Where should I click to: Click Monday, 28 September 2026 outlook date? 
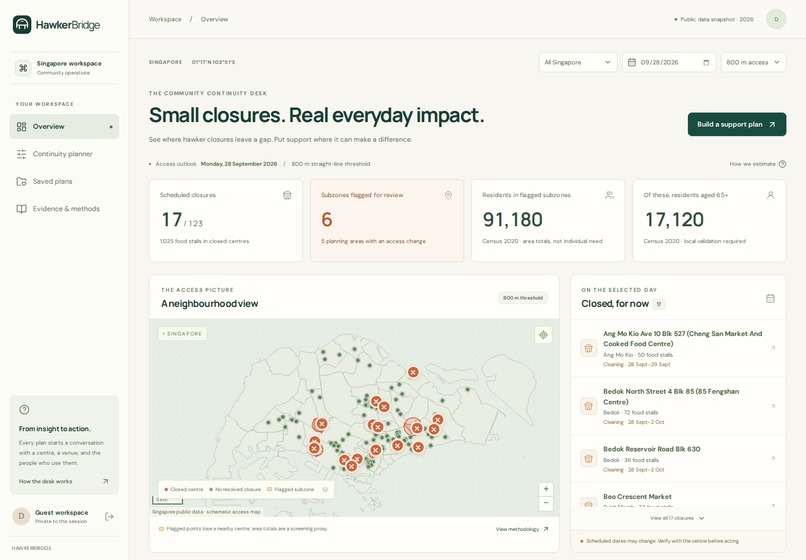coord(239,164)
